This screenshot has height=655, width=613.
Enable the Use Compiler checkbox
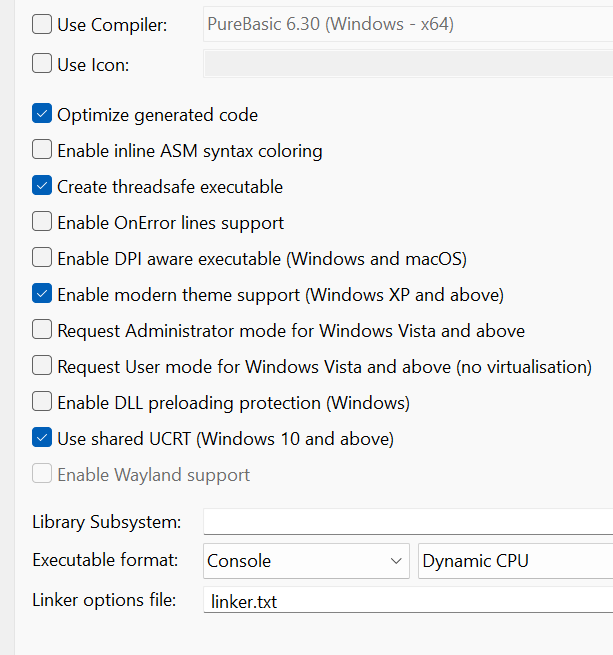point(42,25)
